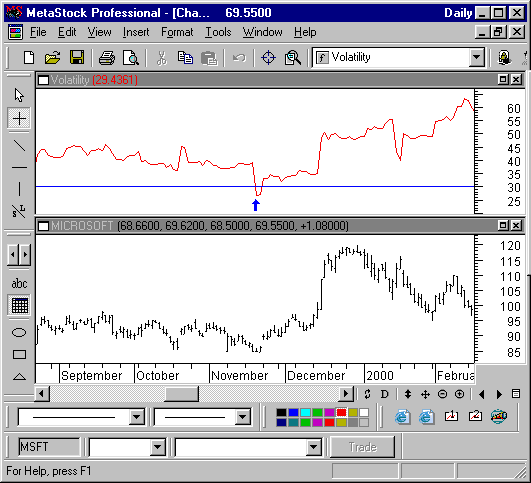Screen dimensions: 531x483
Task: Click the globe chart icon
Action: (x=499, y=417)
